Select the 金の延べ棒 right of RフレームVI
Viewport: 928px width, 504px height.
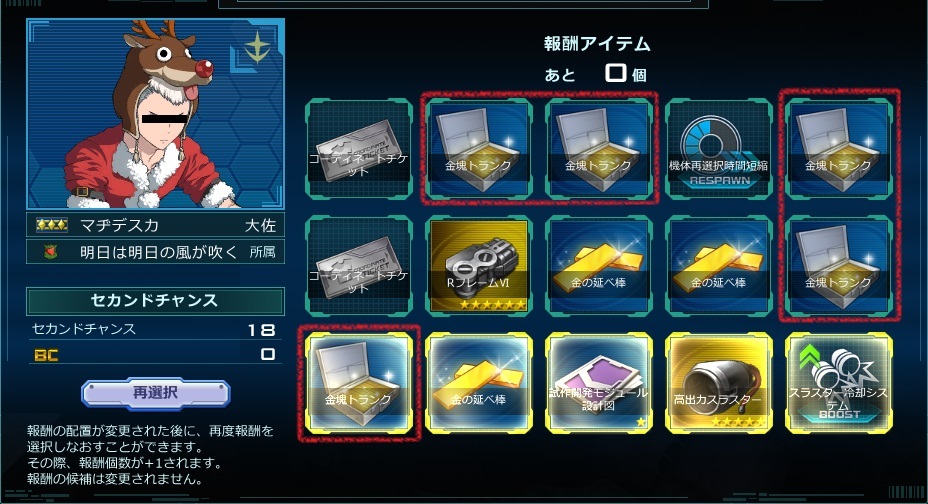(598, 266)
